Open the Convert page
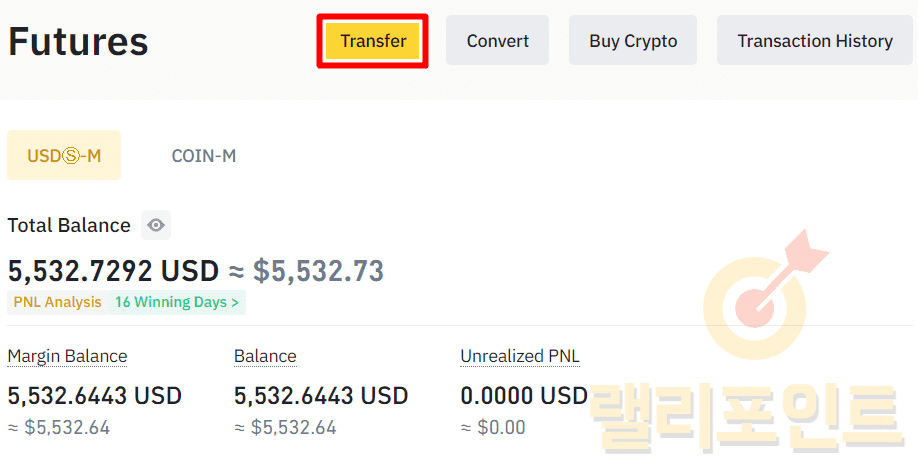918x466 pixels. [x=497, y=41]
